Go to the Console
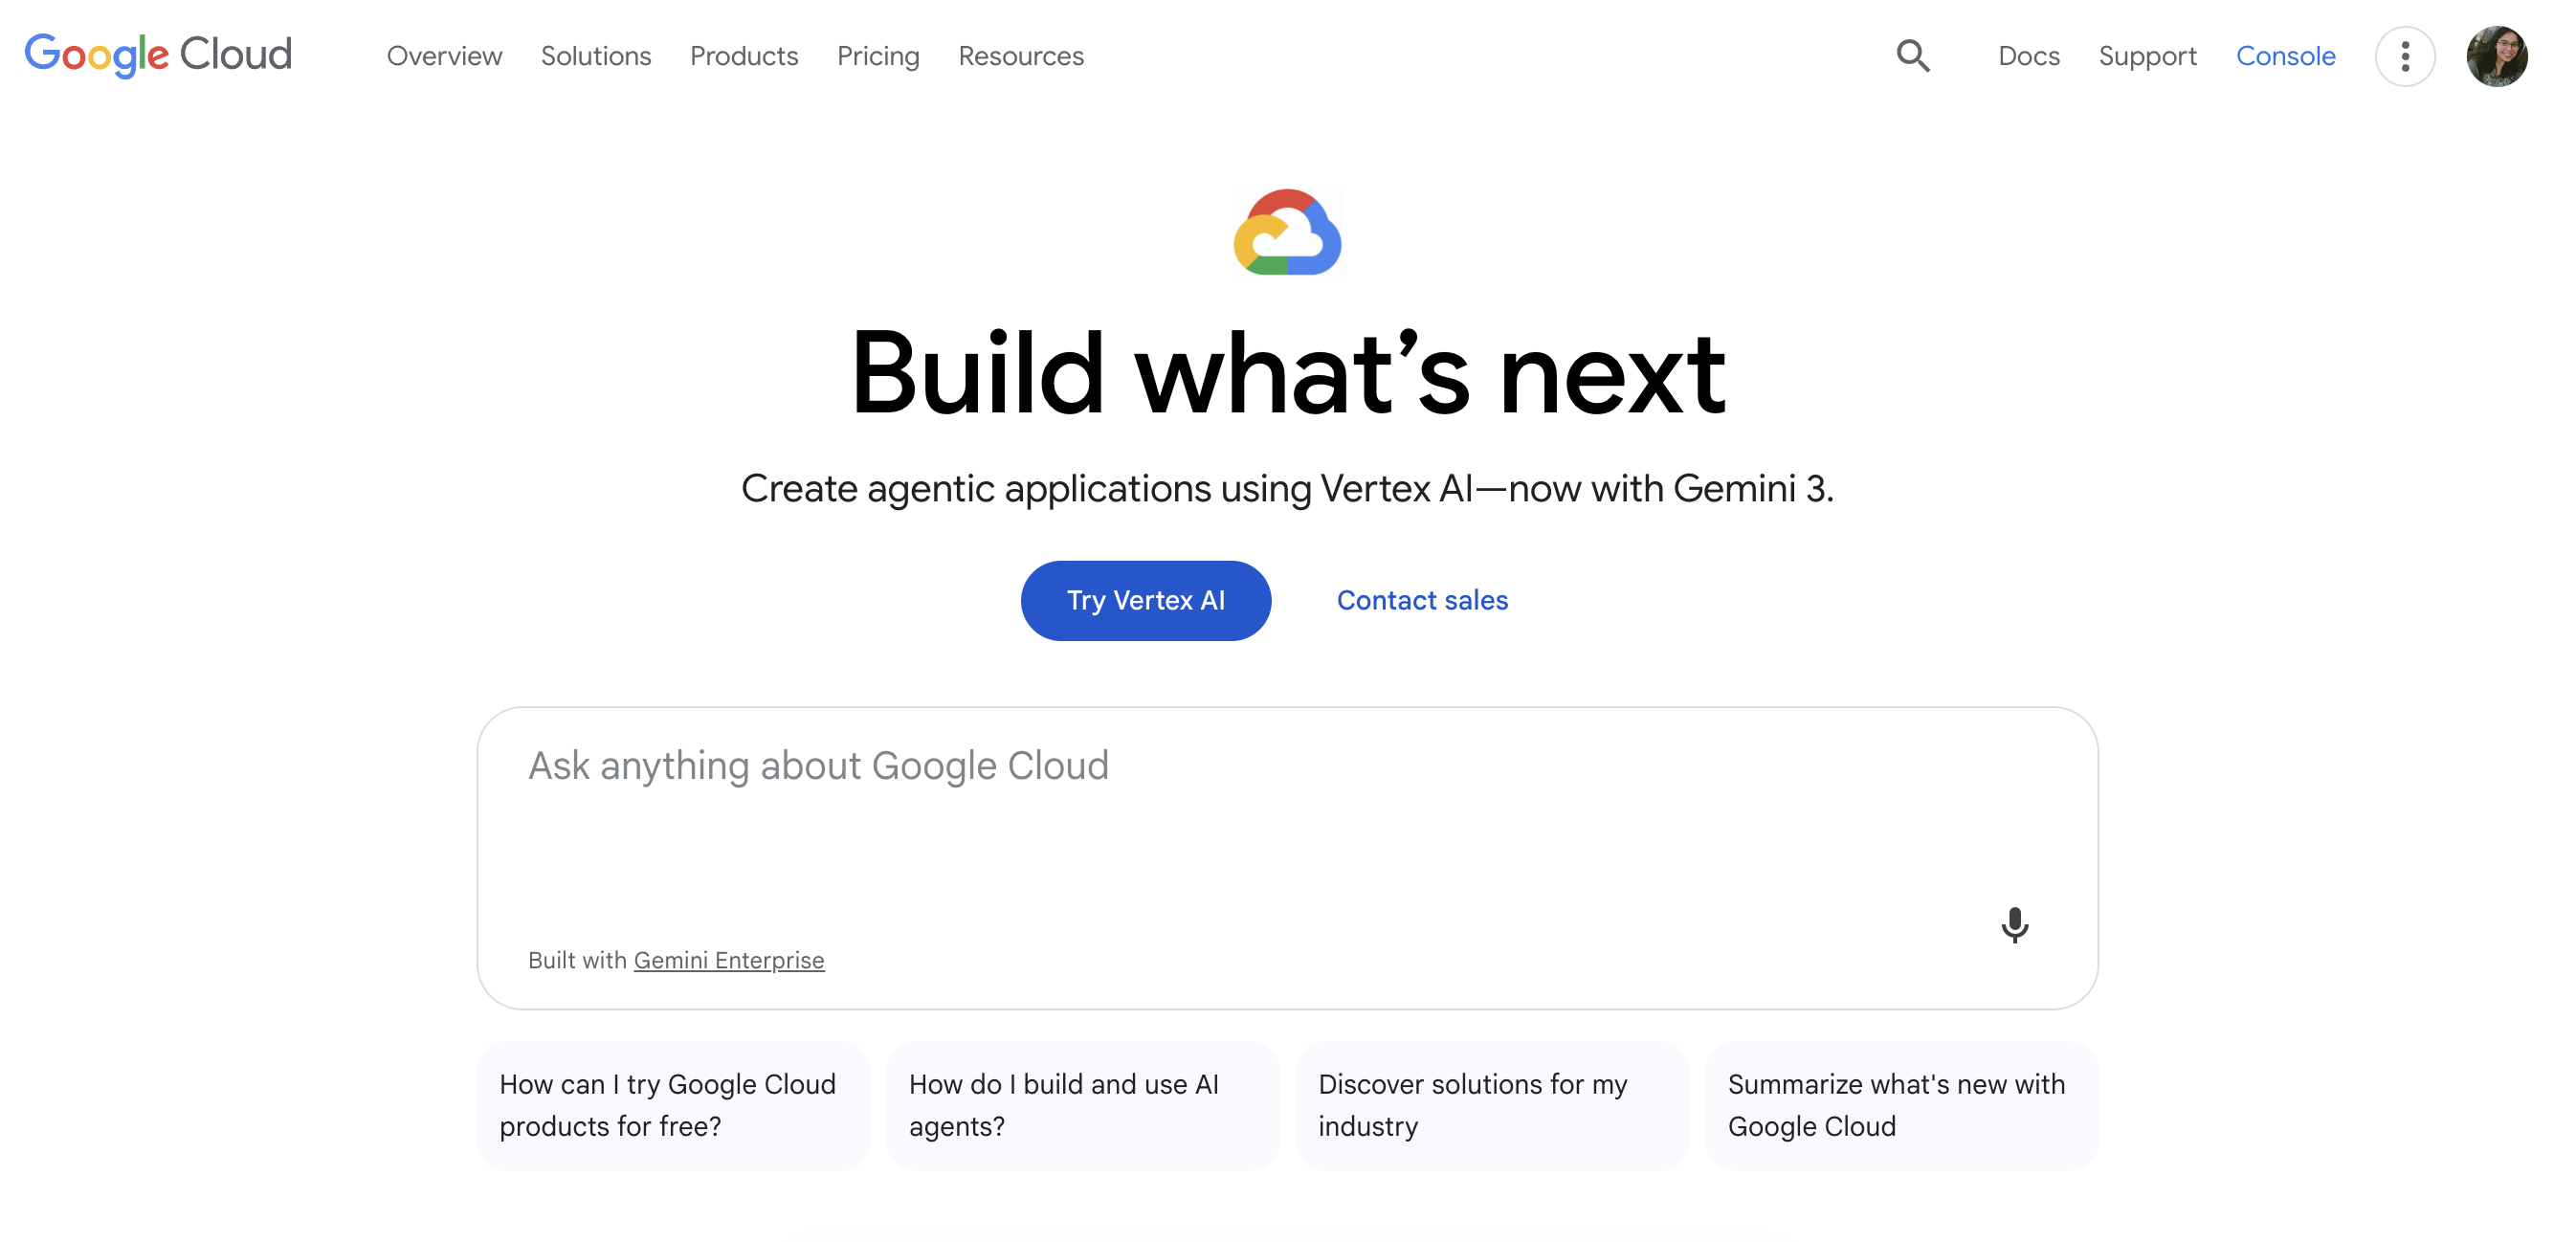This screenshot has height=1242, width=2576. coord(2285,56)
